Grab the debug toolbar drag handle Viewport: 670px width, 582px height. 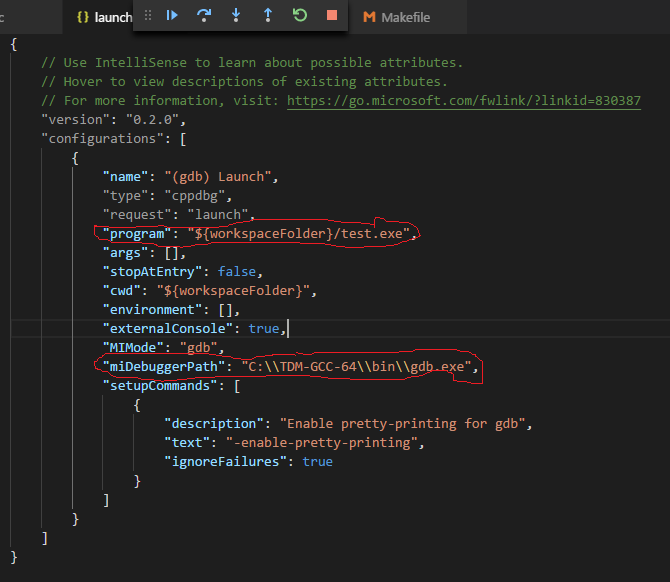coord(148,16)
